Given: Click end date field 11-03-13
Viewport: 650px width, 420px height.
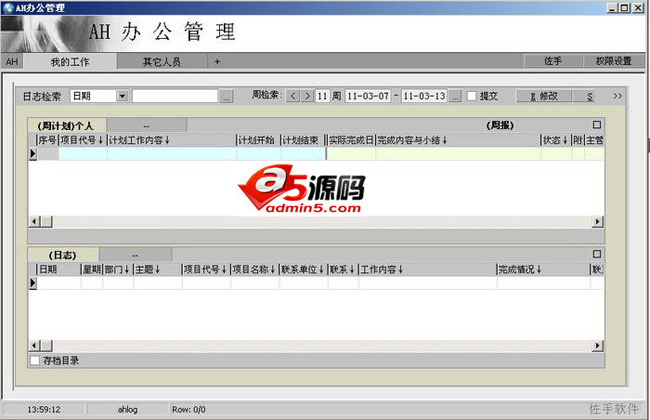Looking at the screenshot, I should (424, 96).
